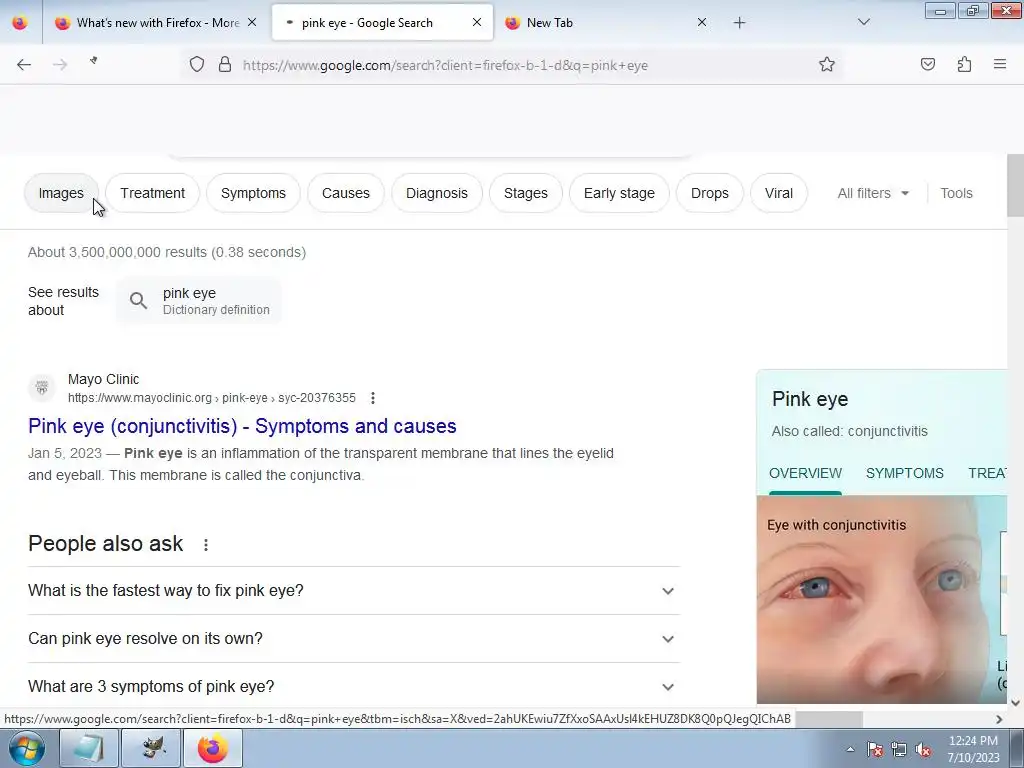Open a new tab with plus button
The image size is (1024, 768).
(x=739, y=23)
